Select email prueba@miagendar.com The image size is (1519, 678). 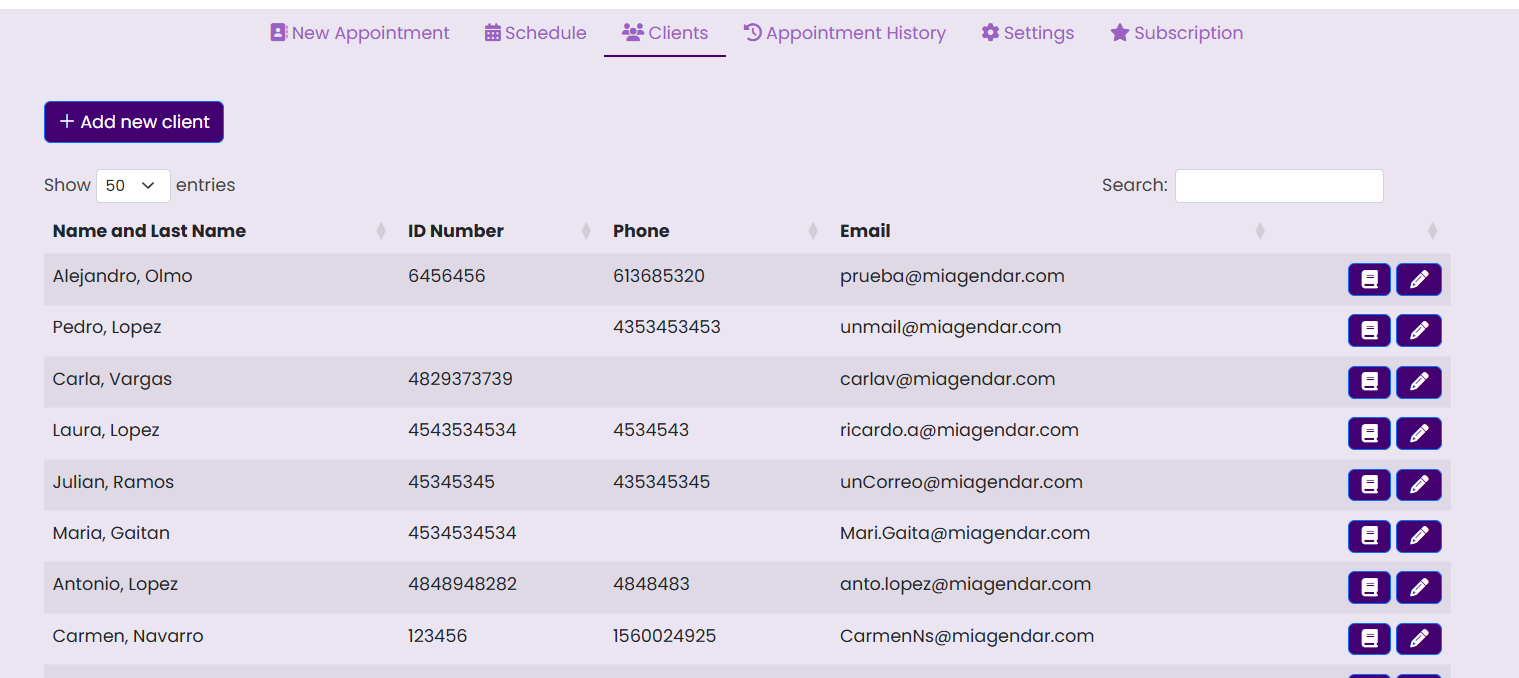[x=952, y=276]
